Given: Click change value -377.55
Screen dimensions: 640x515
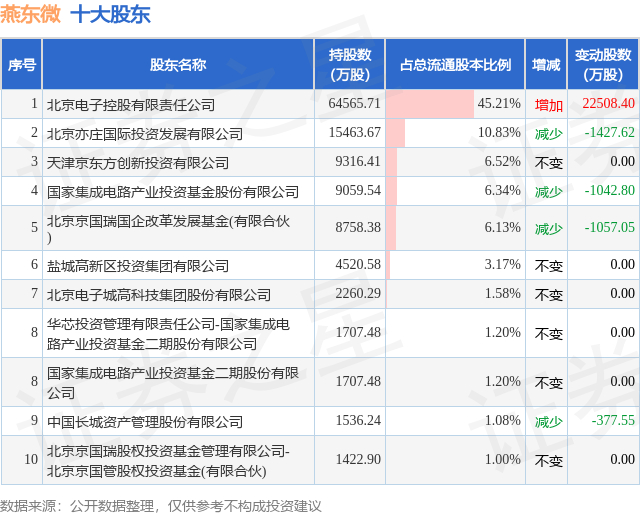Looking at the screenshot, I should 613,420.
